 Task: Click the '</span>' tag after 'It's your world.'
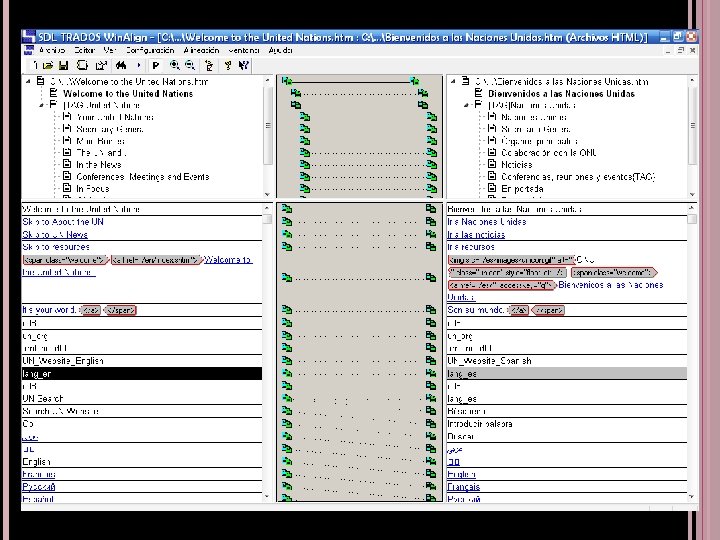(120, 310)
